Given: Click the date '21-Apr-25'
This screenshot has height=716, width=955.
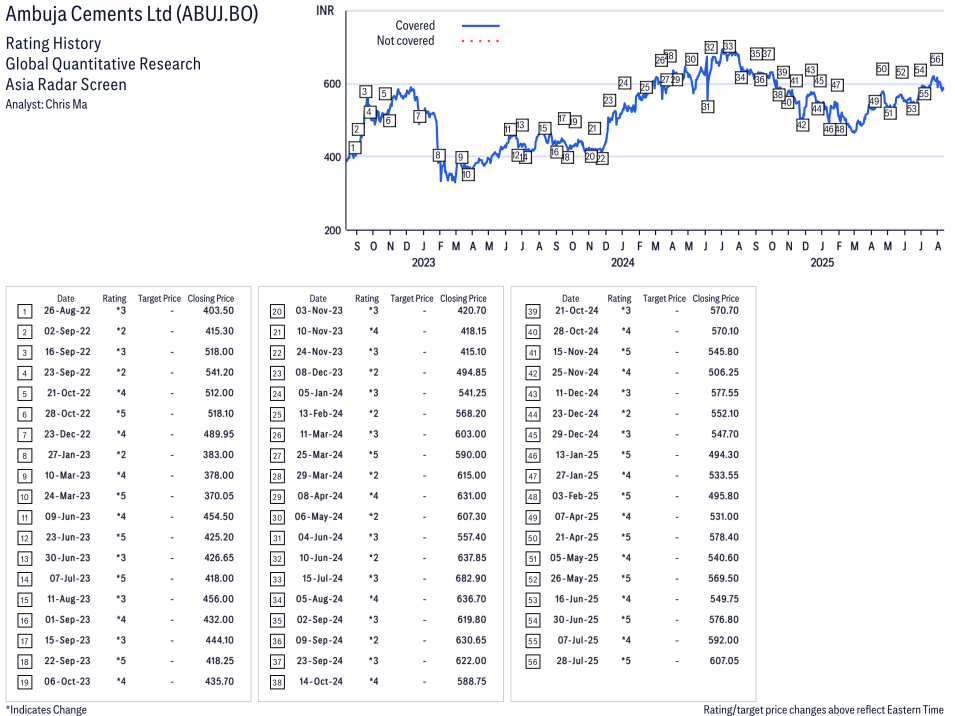Looking at the screenshot, I should pyautogui.click(x=577, y=537).
